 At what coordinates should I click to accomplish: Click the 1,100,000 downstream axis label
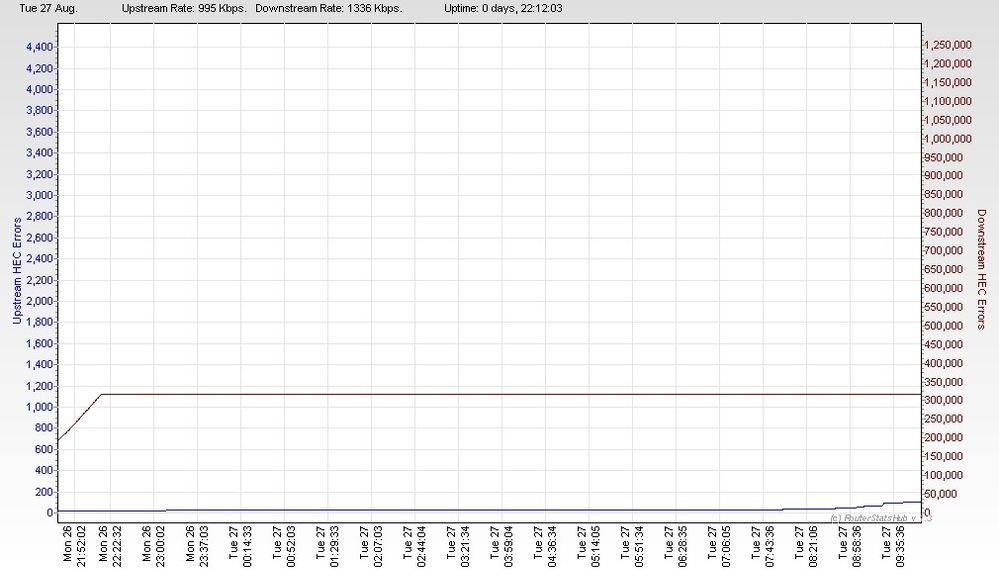pos(948,101)
